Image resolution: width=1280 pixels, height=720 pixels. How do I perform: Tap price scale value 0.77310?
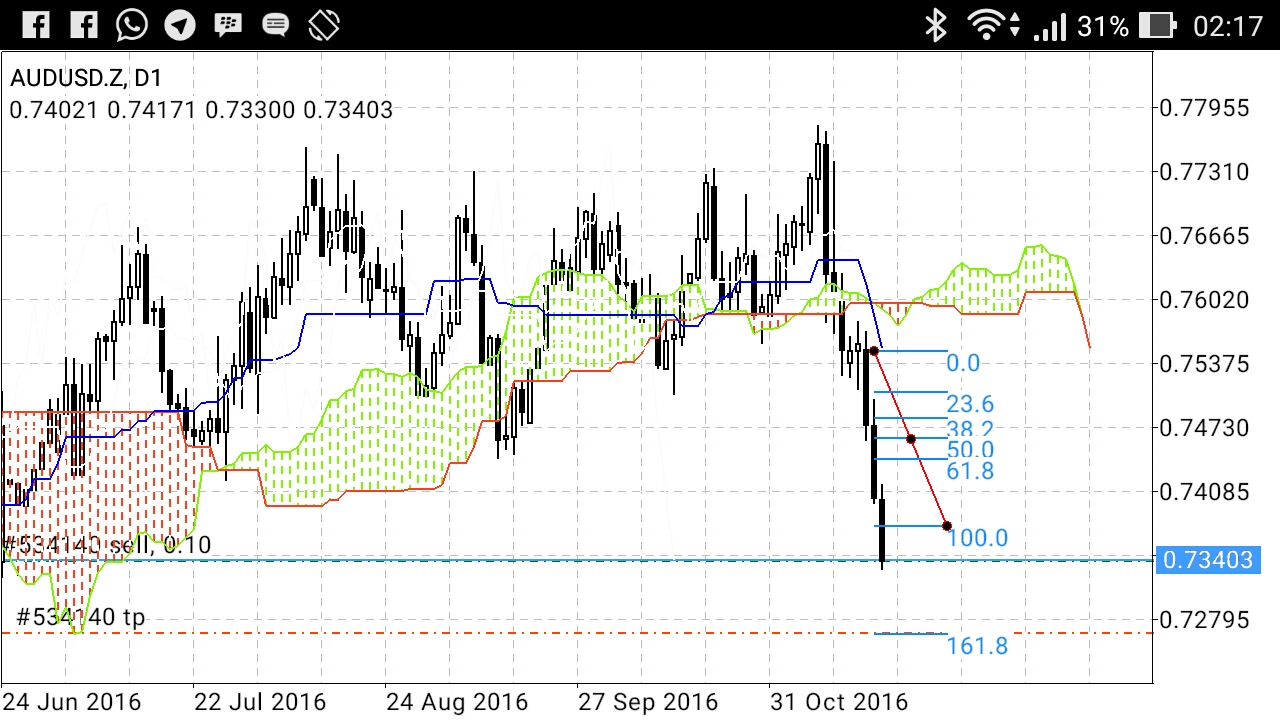(x=1204, y=172)
